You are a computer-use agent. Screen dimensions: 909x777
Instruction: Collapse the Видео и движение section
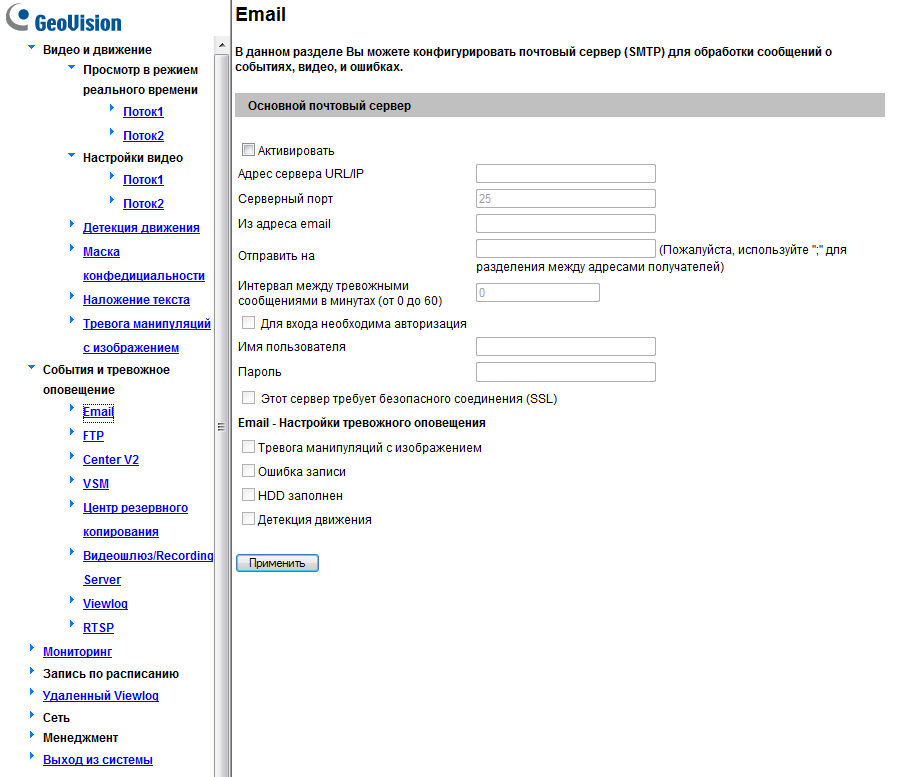point(32,47)
